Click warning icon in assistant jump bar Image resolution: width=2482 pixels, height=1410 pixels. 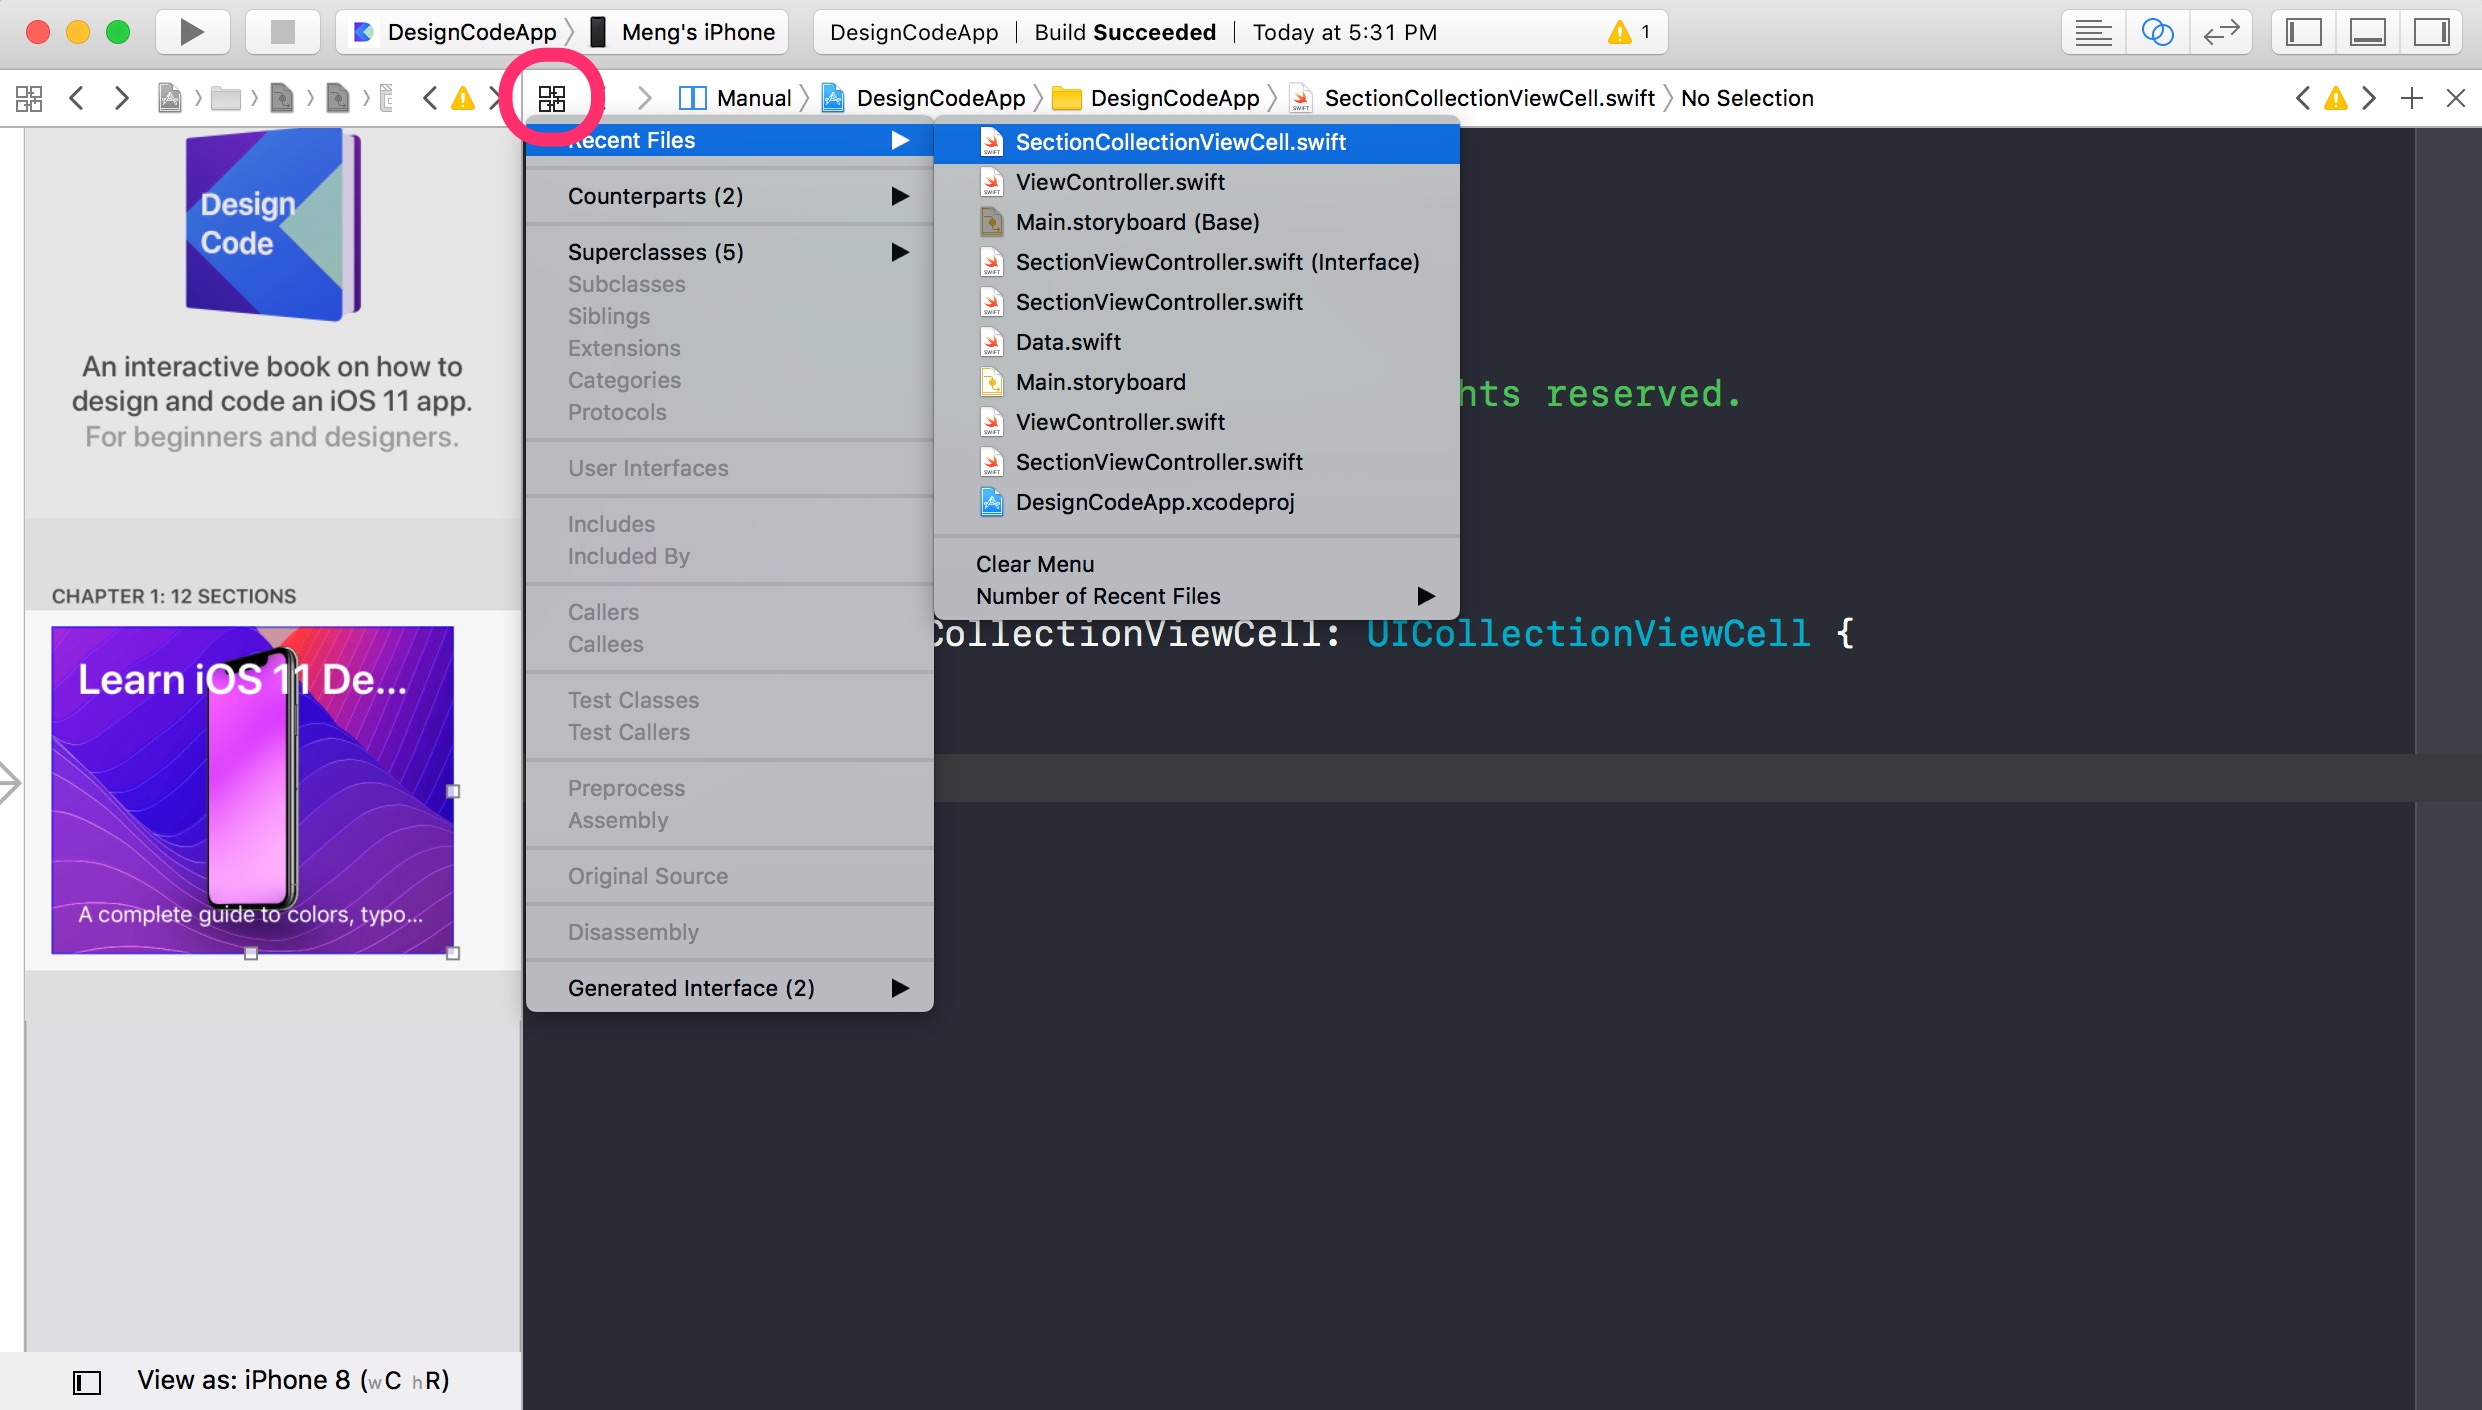[x=2336, y=98]
